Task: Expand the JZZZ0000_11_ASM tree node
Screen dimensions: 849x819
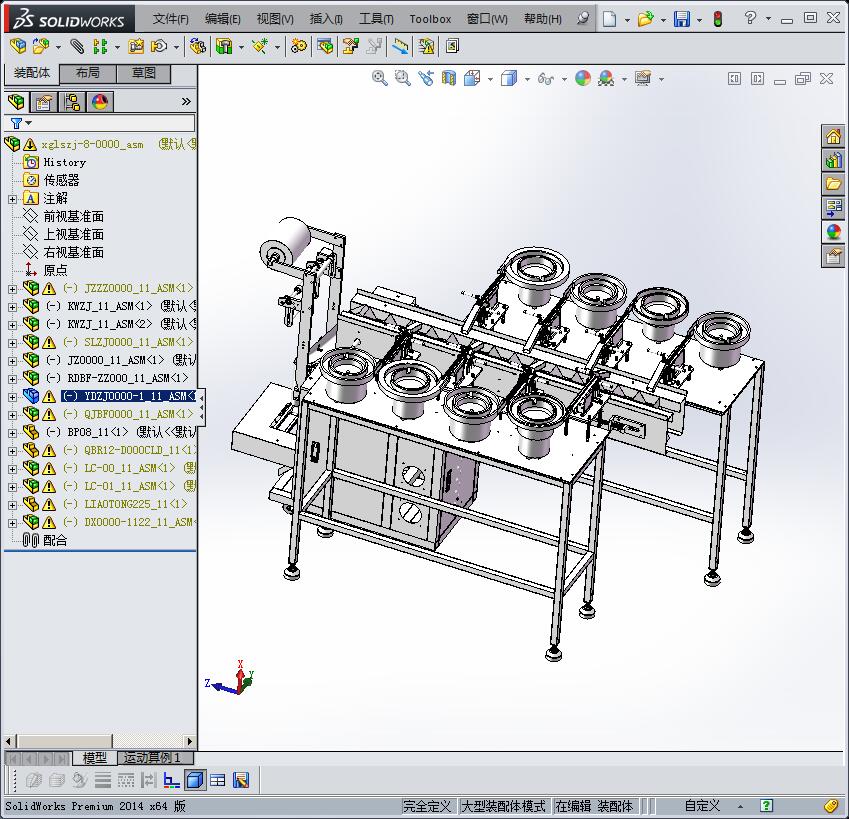Action: tap(12, 288)
